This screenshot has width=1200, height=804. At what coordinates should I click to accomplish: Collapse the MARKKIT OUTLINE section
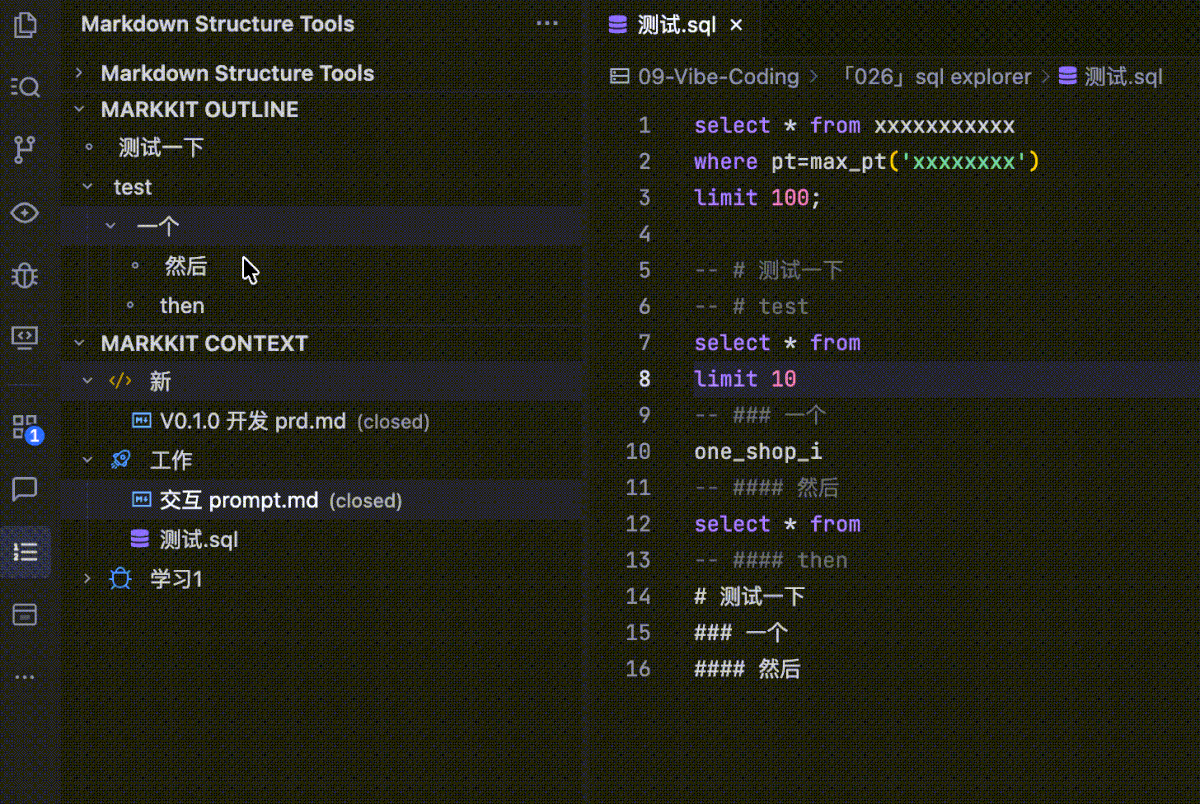pos(79,109)
